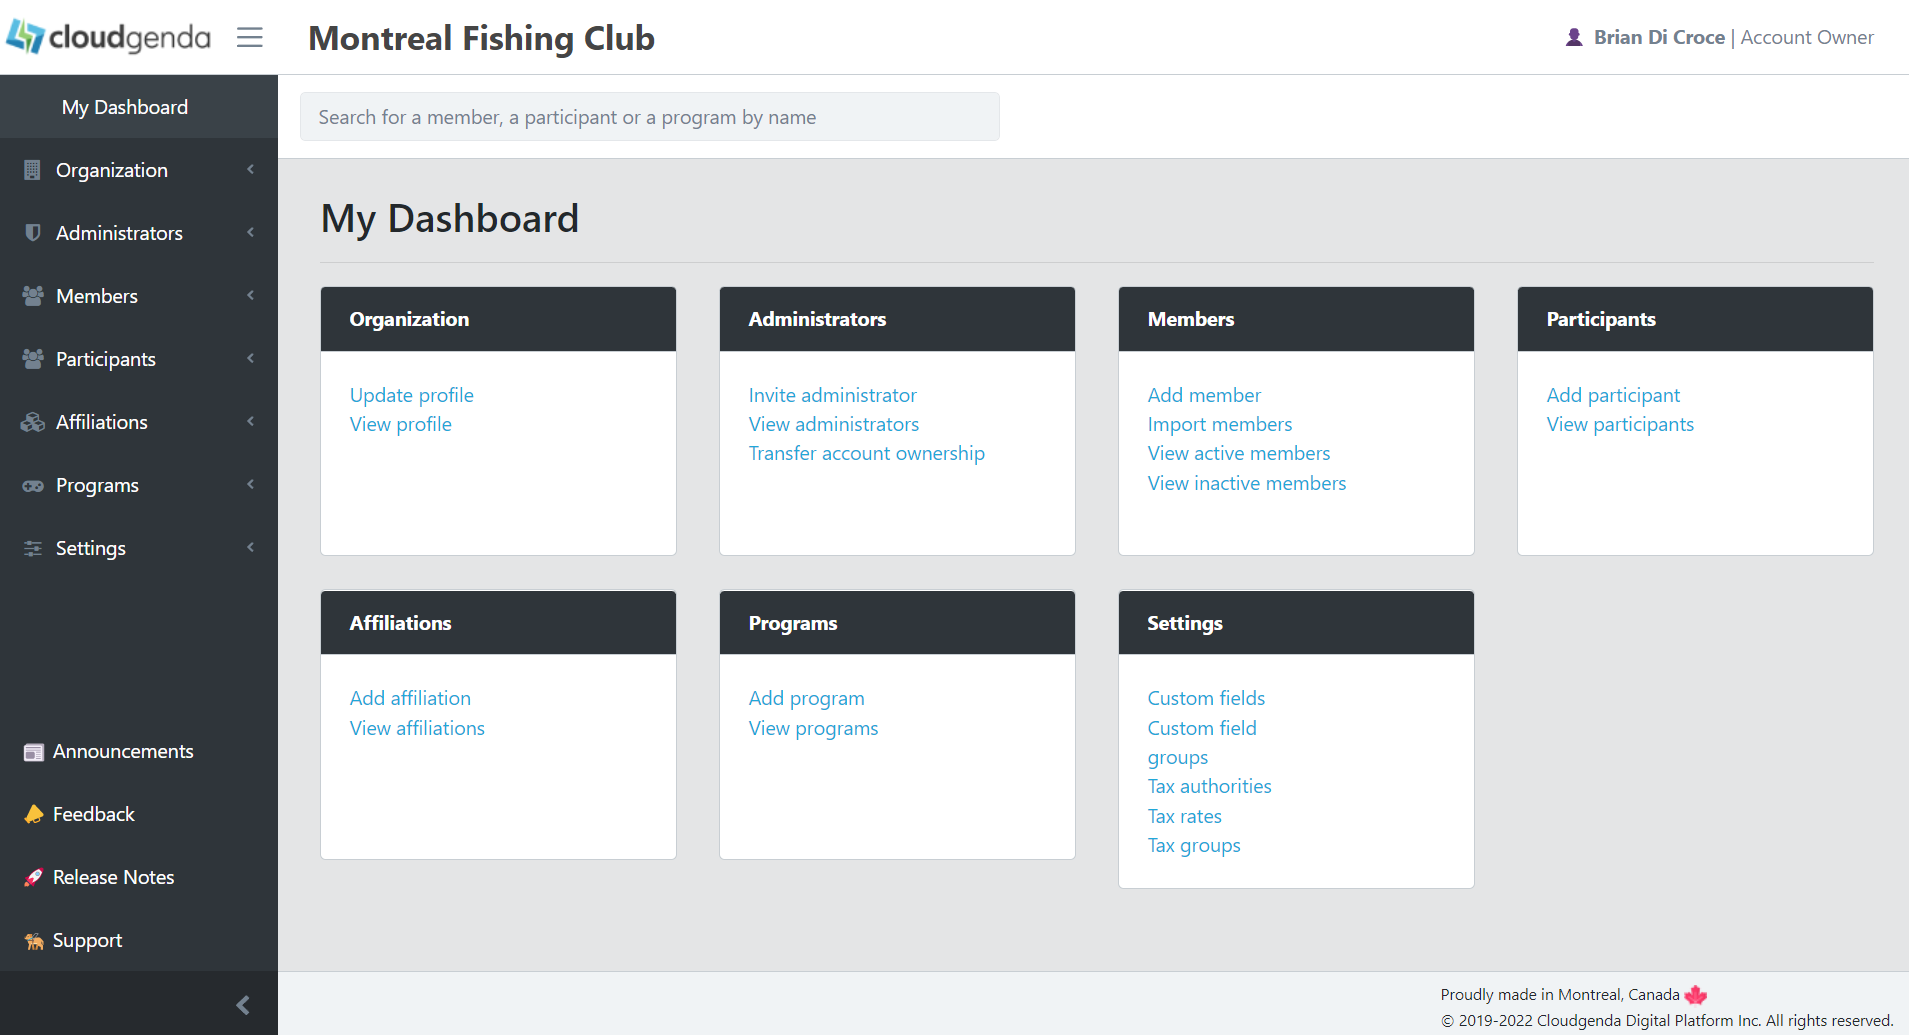Click the Release Notes rocket icon
Viewport: 1909px width, 1035px height.
(34, 877)
